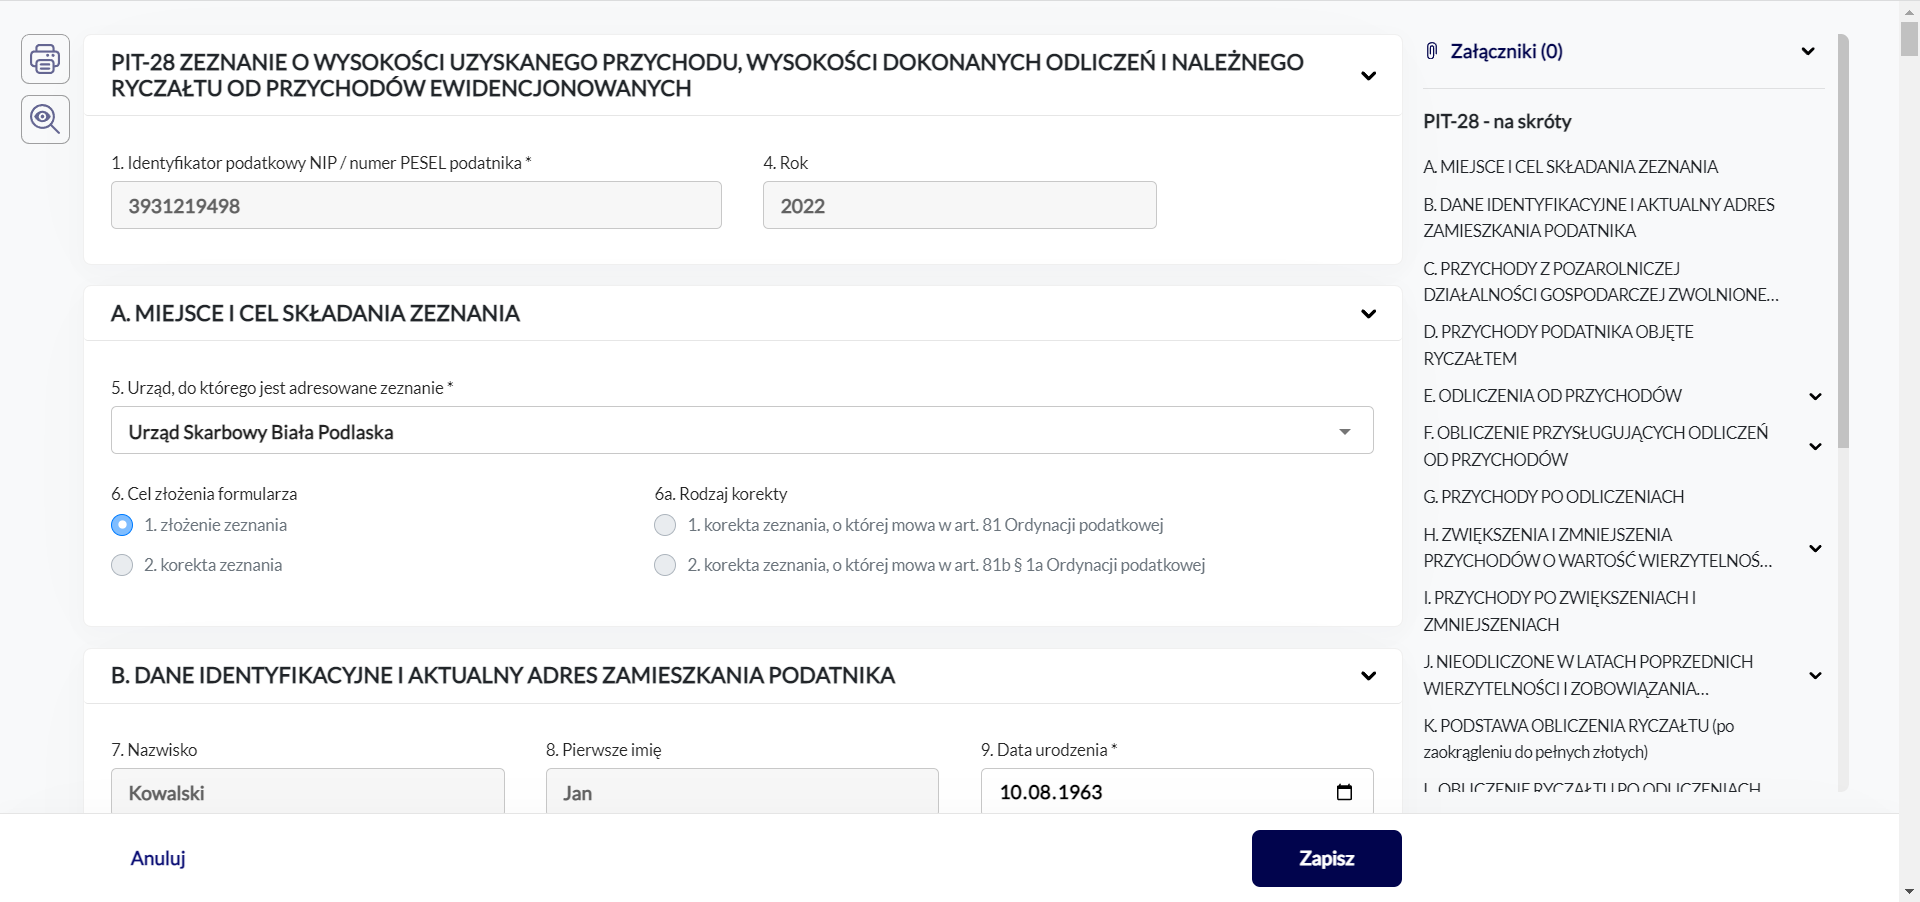Click the NIP / PESEL identifier field
Viewport: 1920px width, 902px height.
pos(416,205)
